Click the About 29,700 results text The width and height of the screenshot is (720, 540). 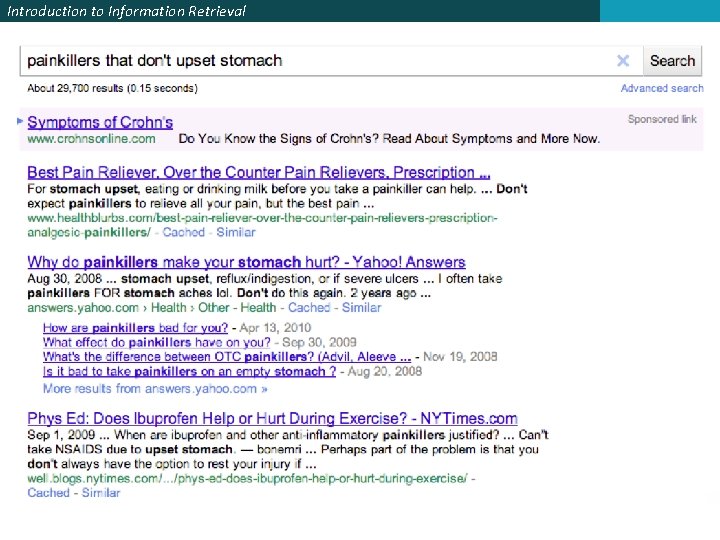point(112,88)
